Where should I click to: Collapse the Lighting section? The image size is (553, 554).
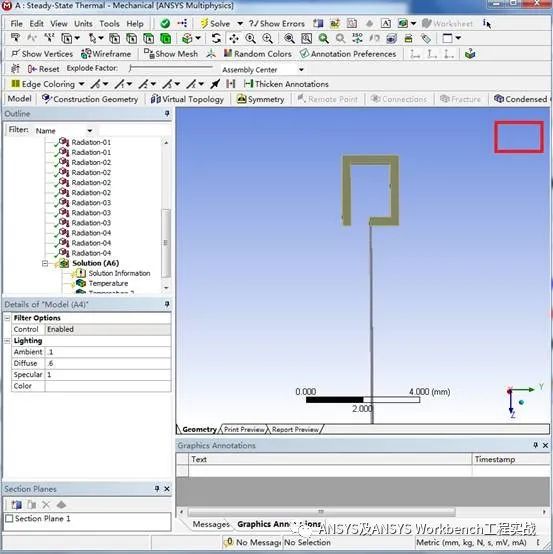point(7,341)
